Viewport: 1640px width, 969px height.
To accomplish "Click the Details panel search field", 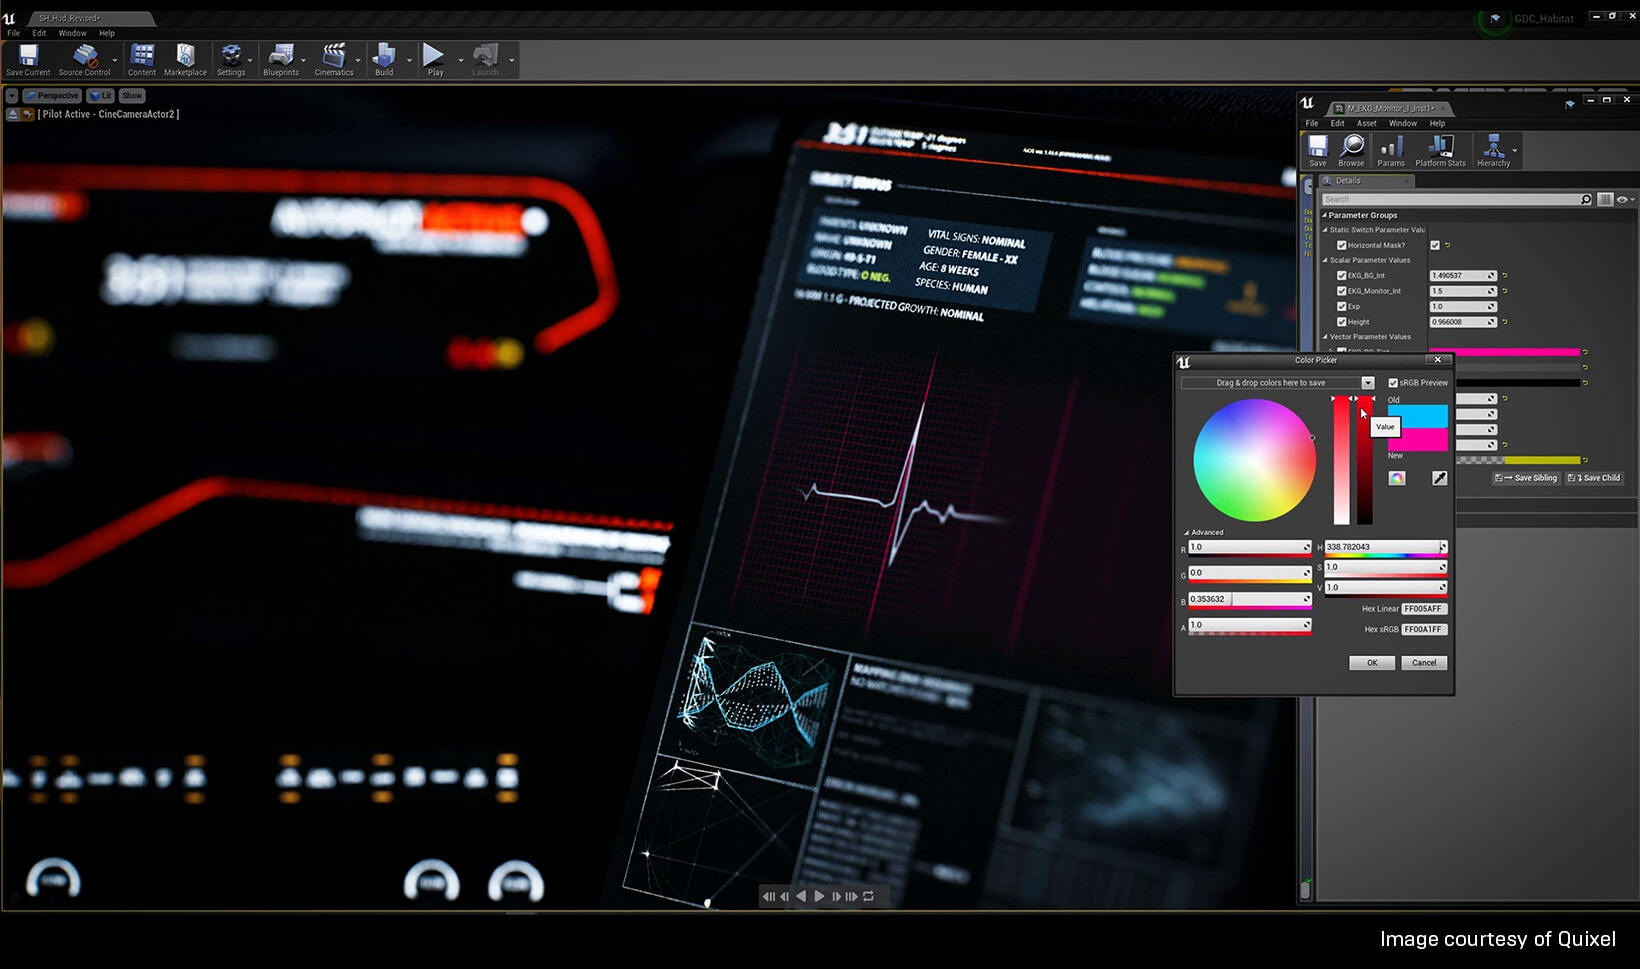I will 1445,199.
